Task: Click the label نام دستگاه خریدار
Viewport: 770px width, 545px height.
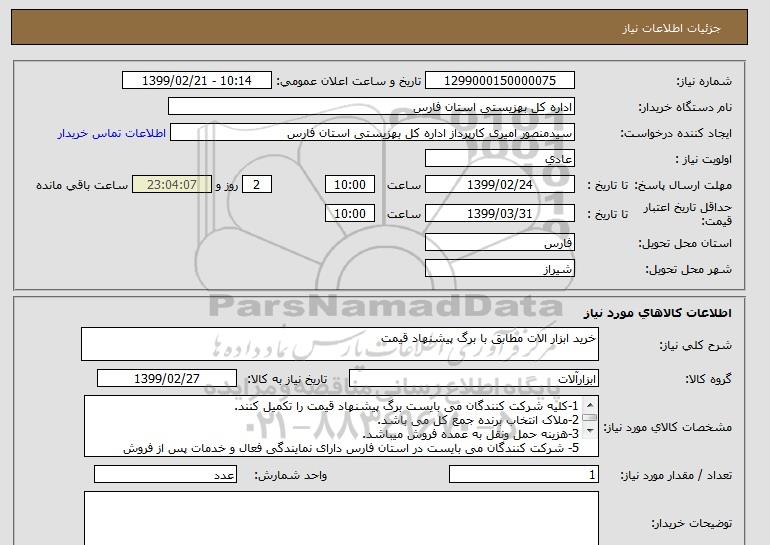Action: (x=685, y=107)
